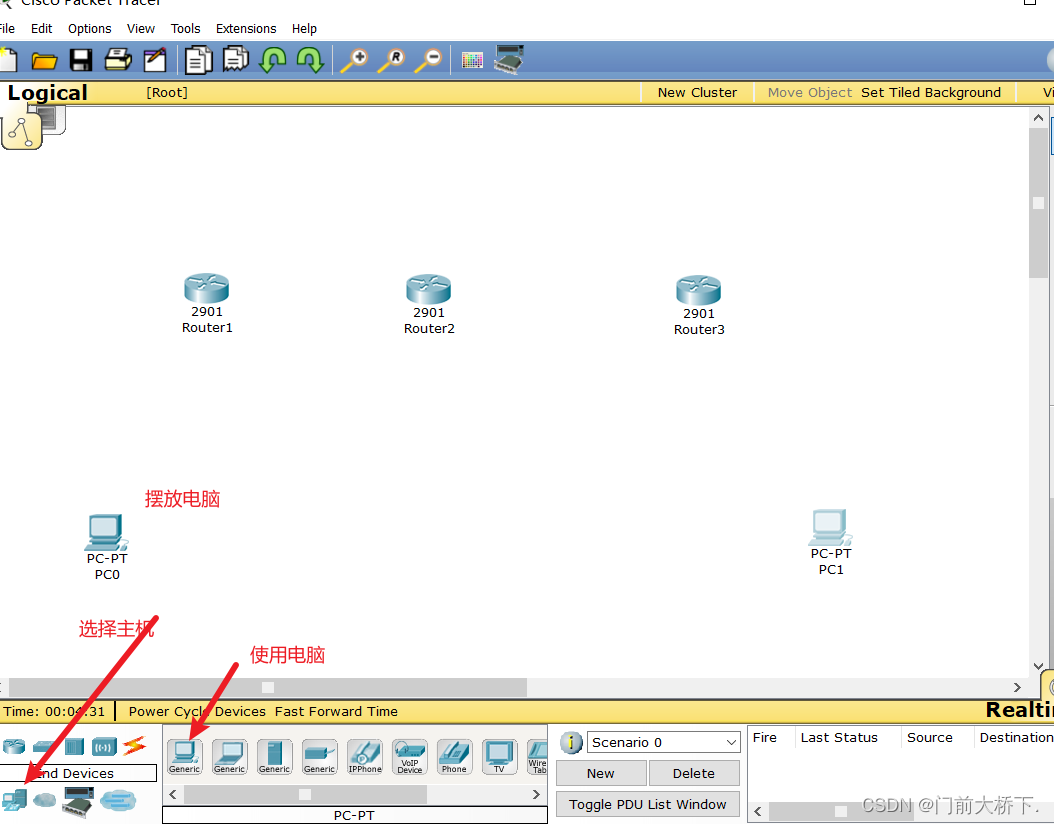
Task: Open the Scenario 0 dropdown
Action: (663, 742)
